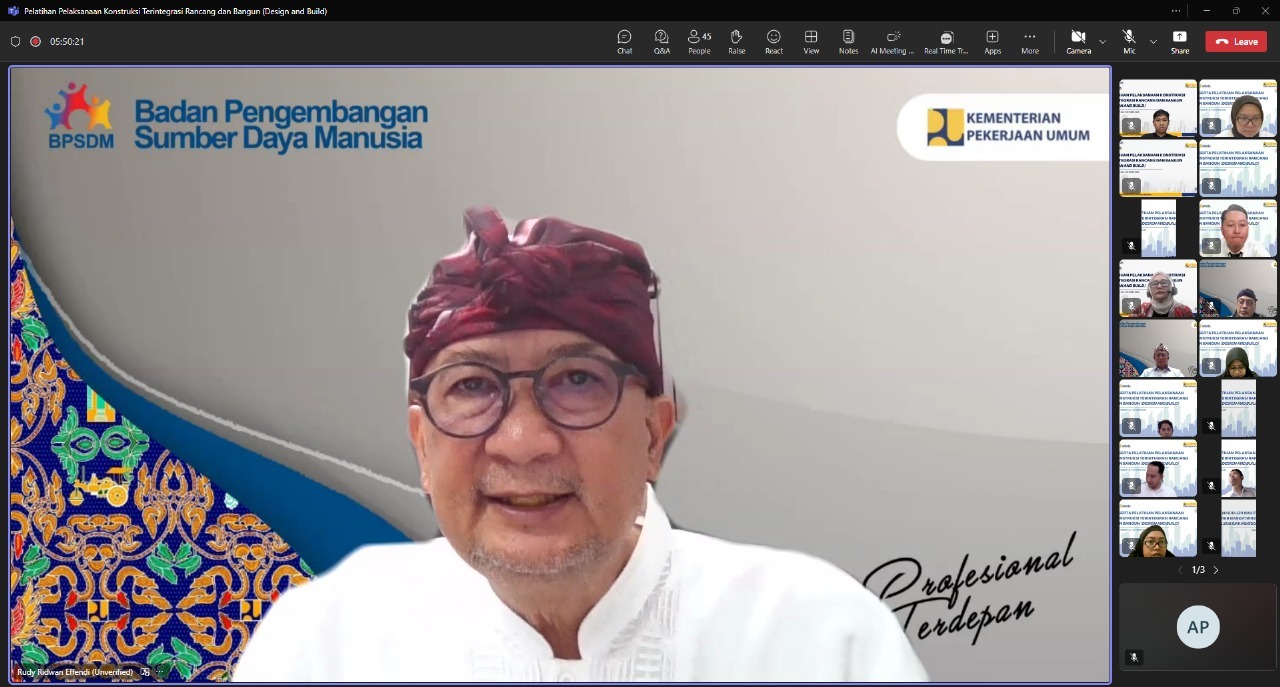This screenshot has height=687, width=1280.
Task: Open the View layout menu
Action: [811, 41]
